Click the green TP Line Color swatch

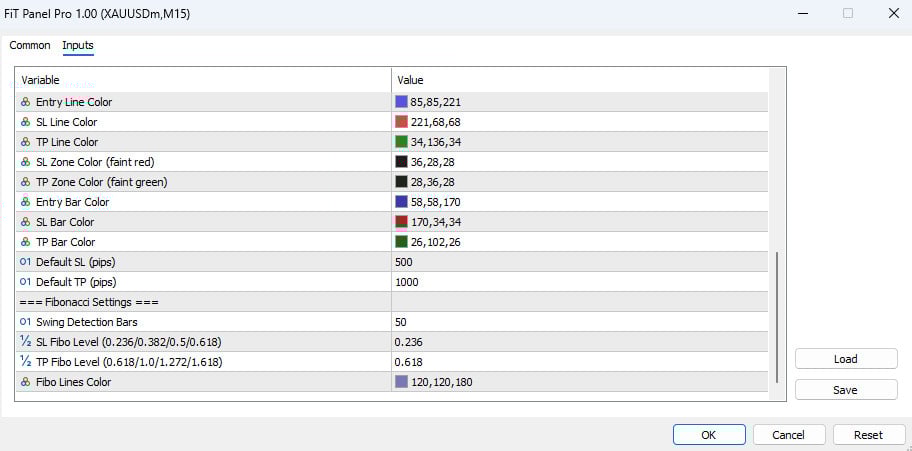(x=402, y=142)
